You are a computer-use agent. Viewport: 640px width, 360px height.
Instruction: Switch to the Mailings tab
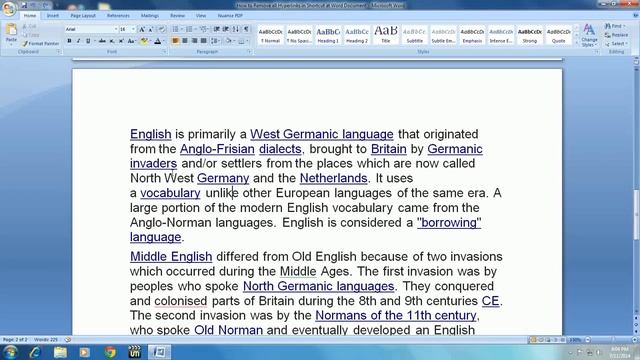click(150, 16)
